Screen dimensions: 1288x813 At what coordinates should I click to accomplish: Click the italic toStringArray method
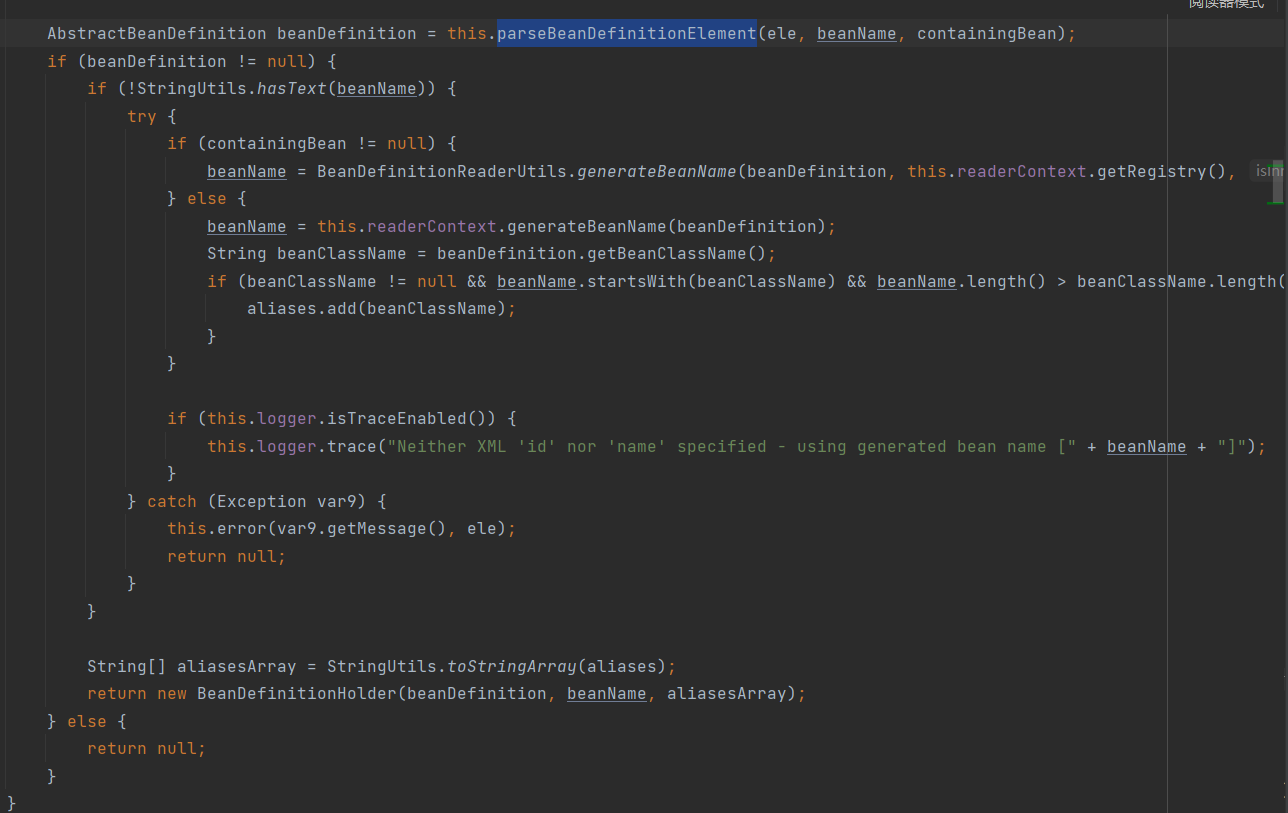click(x=512, y=666)
